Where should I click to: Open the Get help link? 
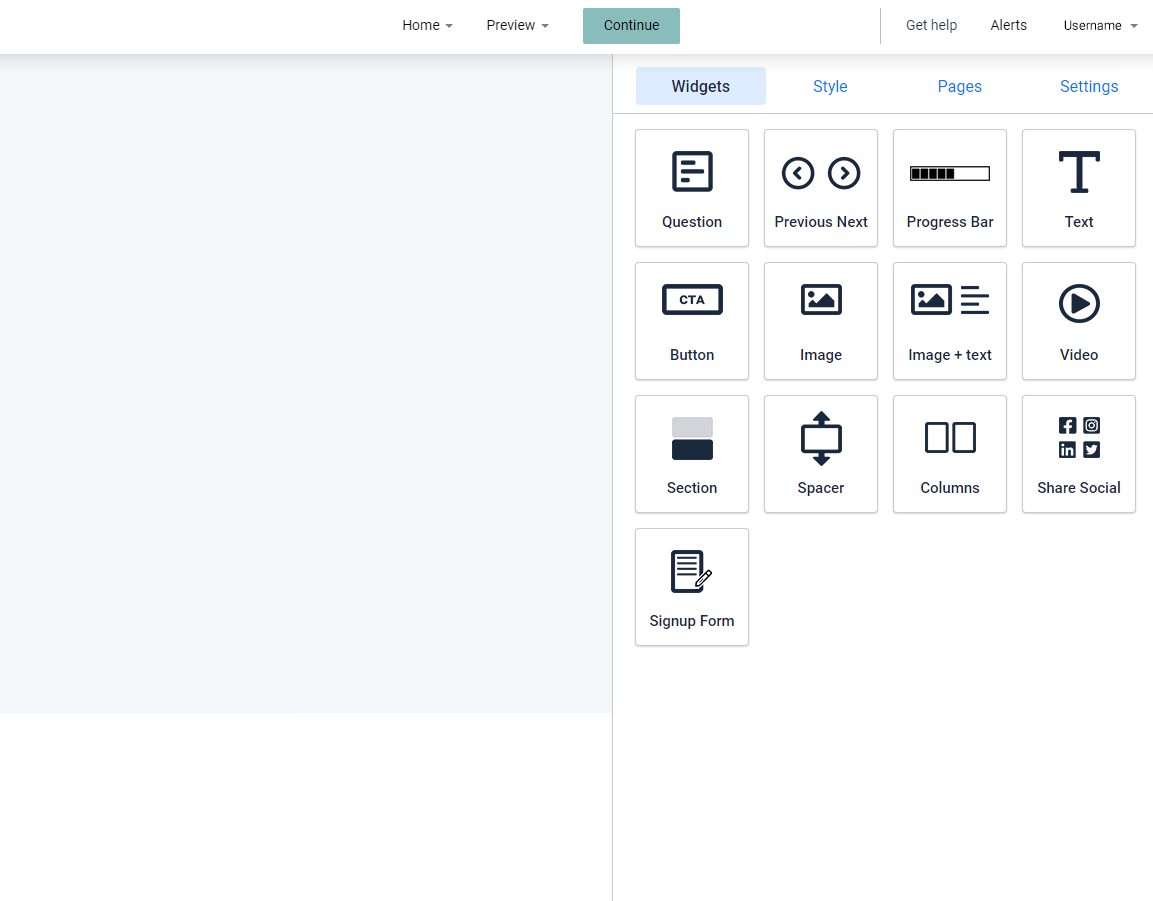click(x=931, y=25)
